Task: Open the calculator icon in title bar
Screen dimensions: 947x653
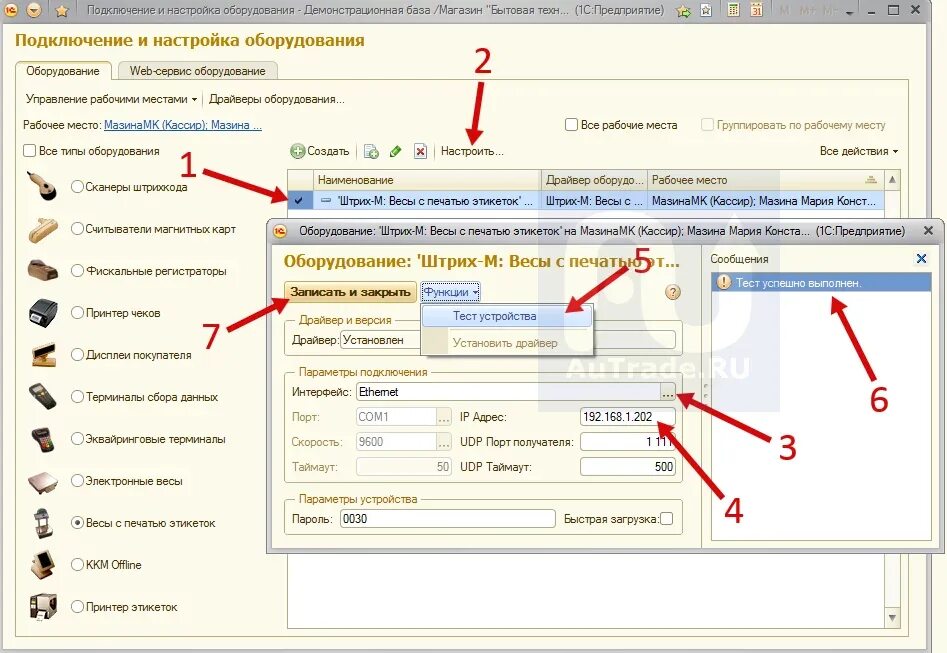Action: click(733, 10)
